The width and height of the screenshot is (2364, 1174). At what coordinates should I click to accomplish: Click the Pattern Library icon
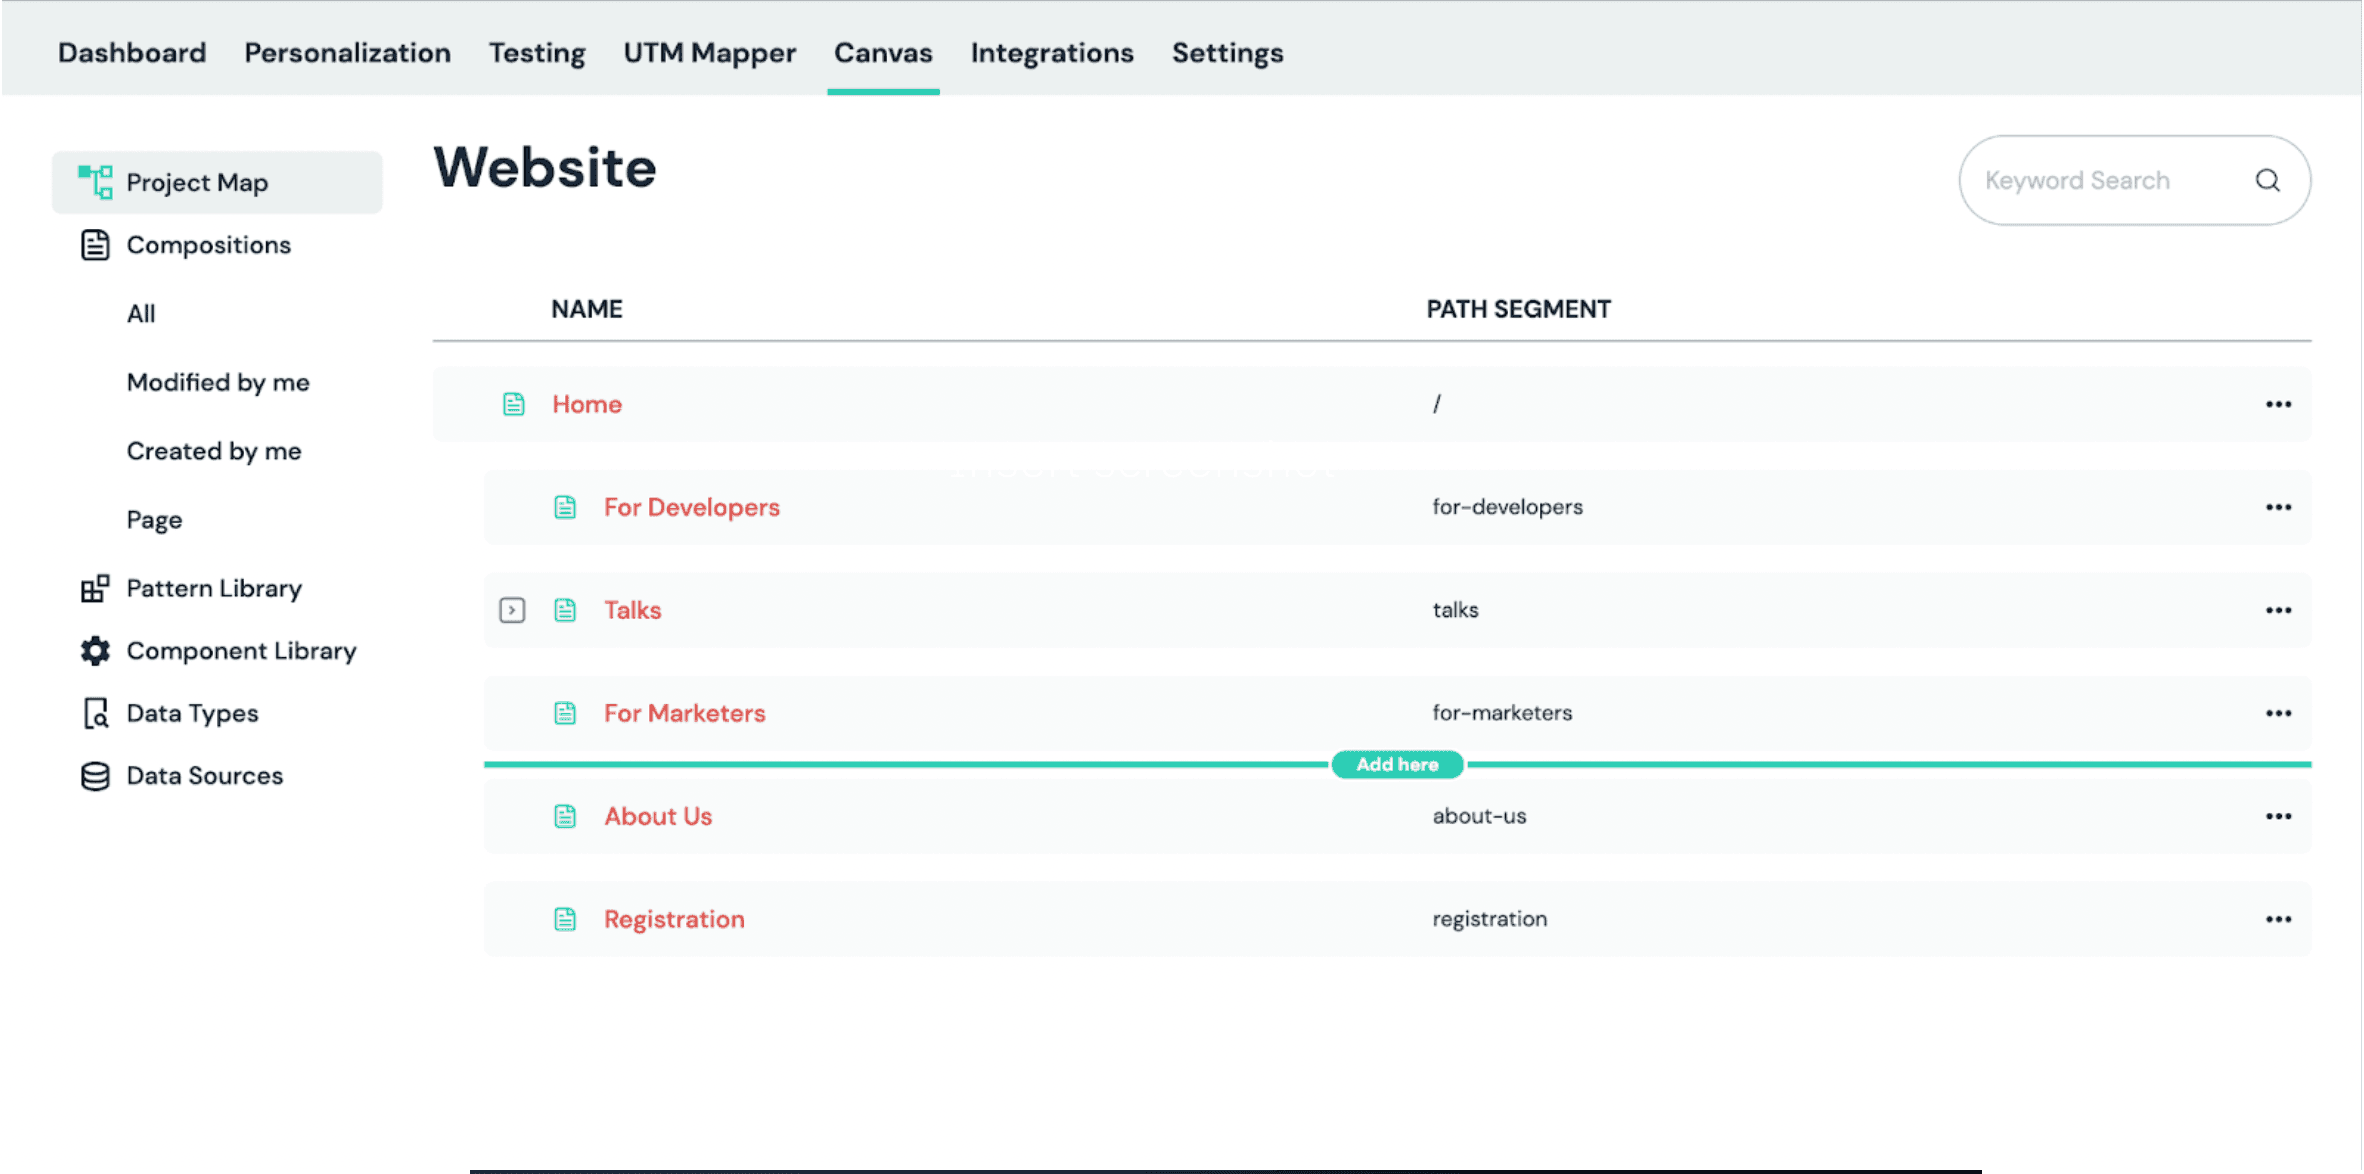pyautogui.click(x=95, y=588)
